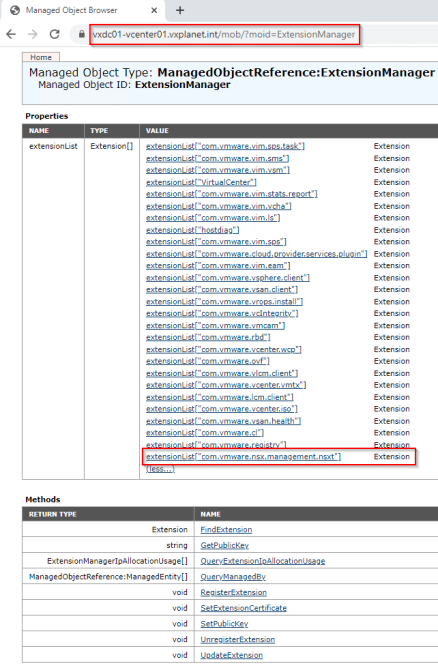This screenshot has width=438, height=666.
Task: Click the address bar URL
Action: pyautogui.click(x=224, y=34)
